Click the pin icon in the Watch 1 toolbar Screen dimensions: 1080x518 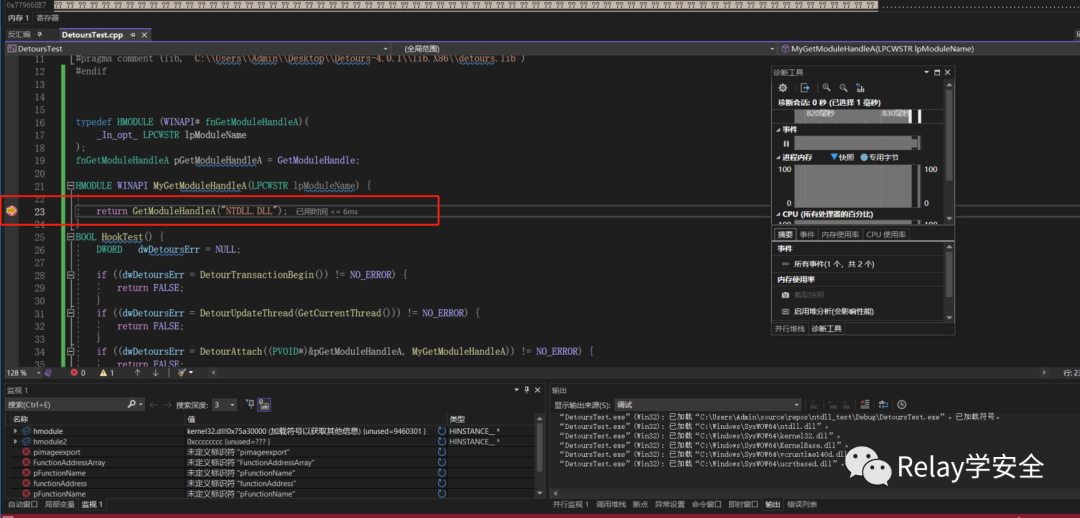coord(250,404)
